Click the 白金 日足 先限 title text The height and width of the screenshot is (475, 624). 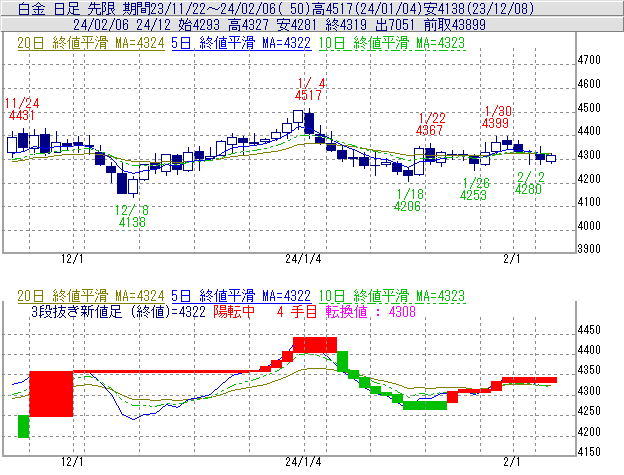pos(66,8)
